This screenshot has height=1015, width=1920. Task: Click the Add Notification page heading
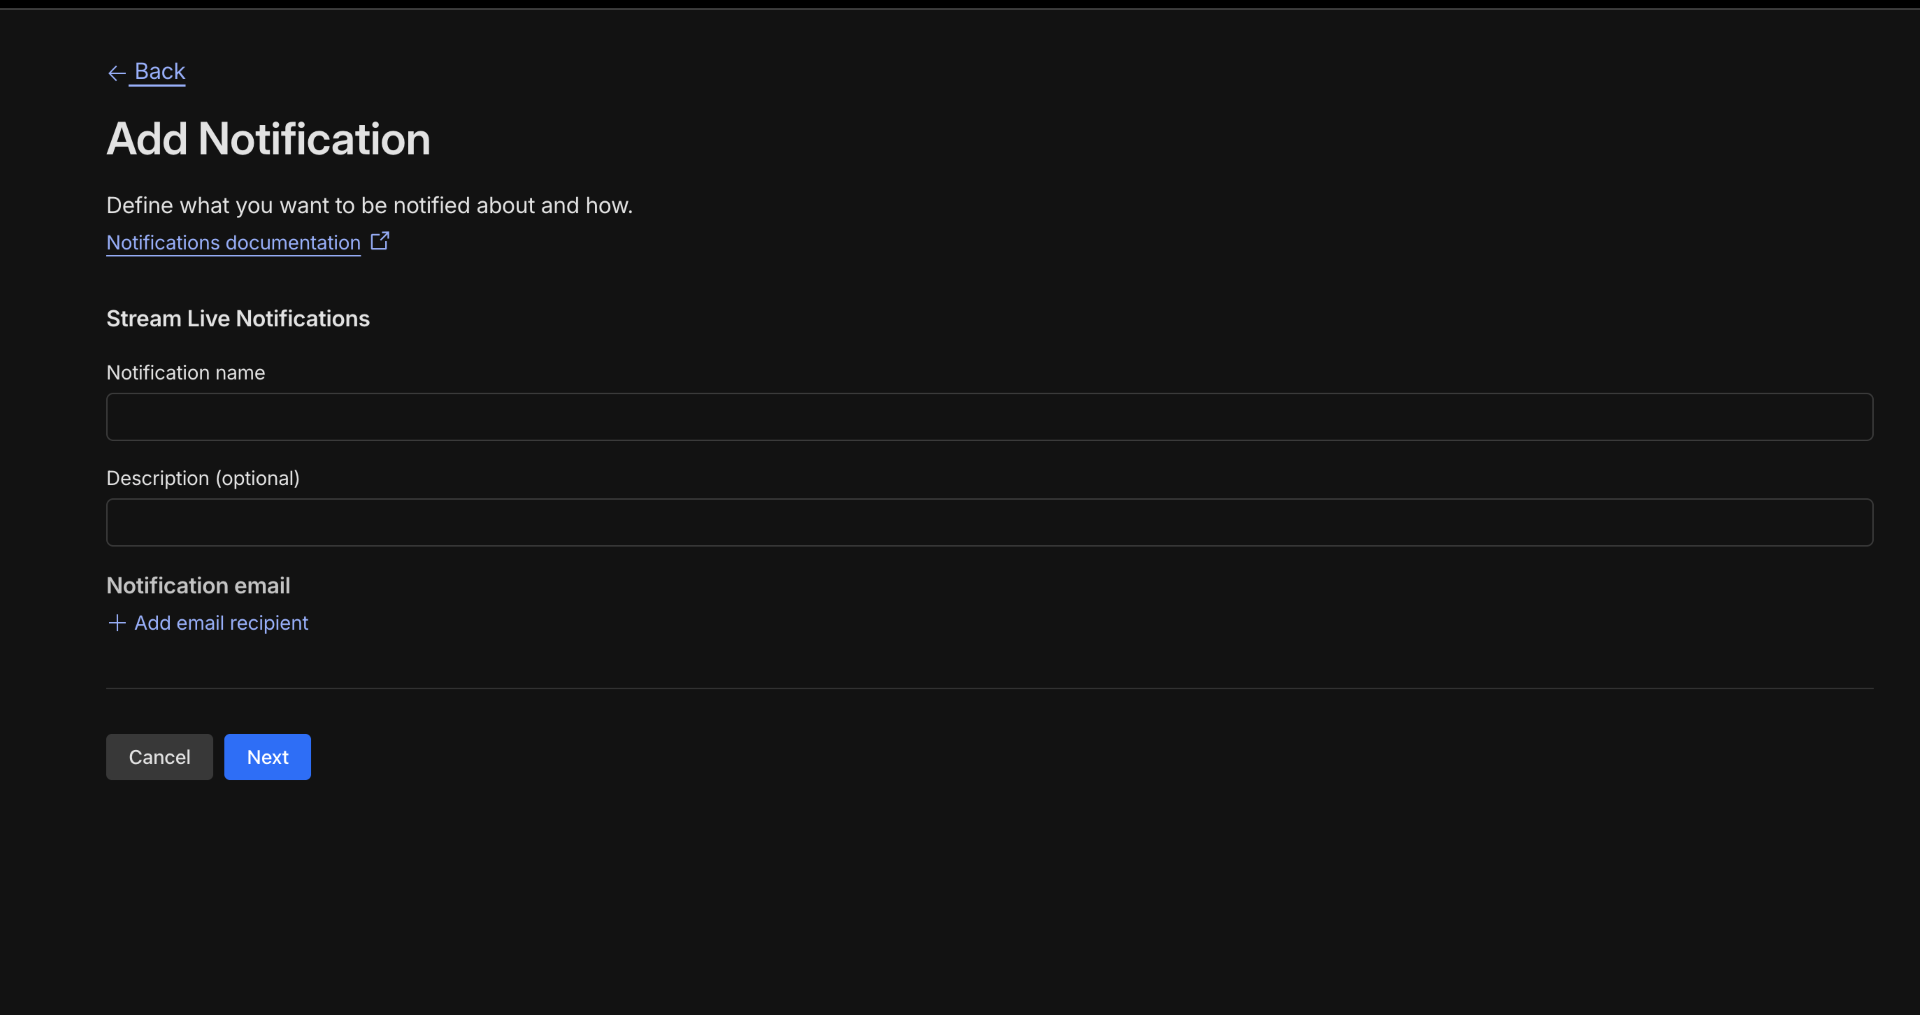[268, 139]
